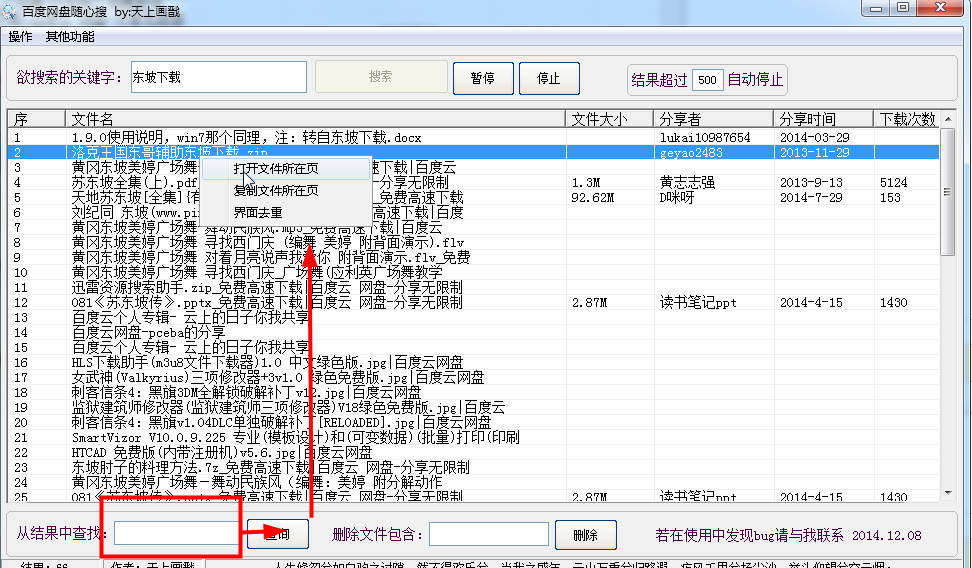Click download count '5124' cell

point(893,183)
